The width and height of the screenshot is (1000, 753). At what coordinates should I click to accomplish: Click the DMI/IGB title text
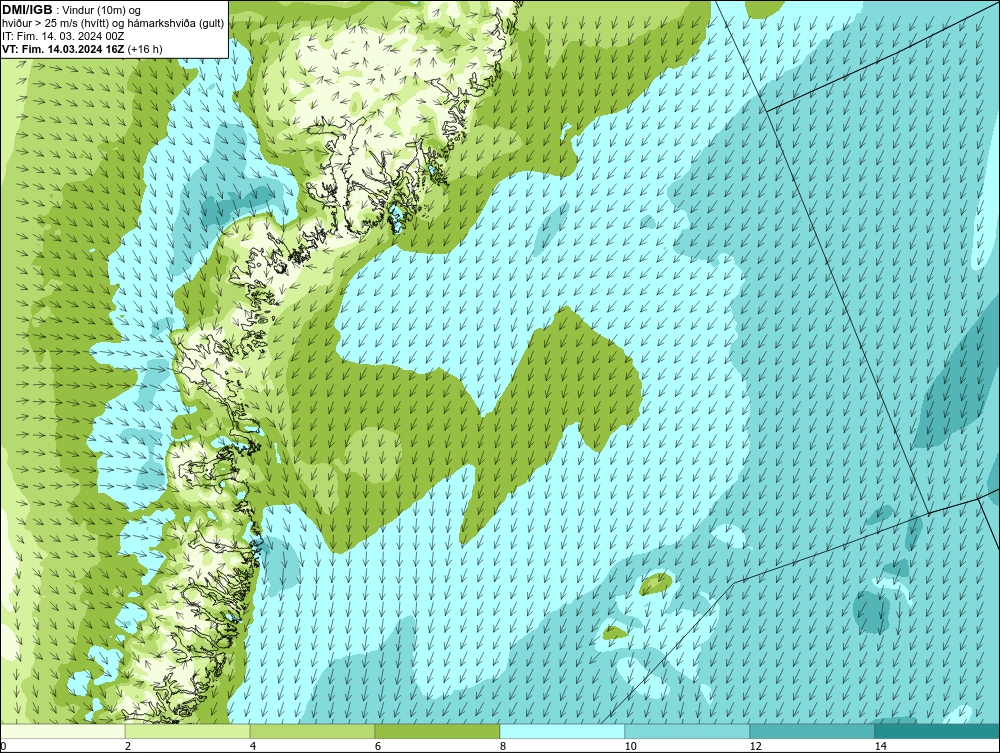coord(27,10)
